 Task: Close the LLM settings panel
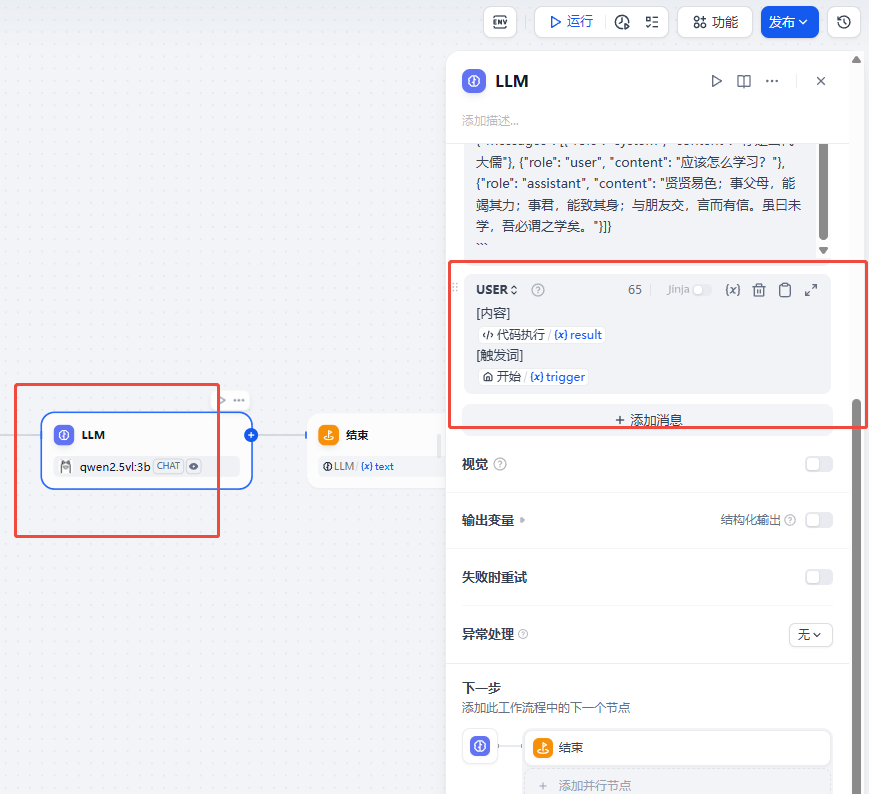821,81
